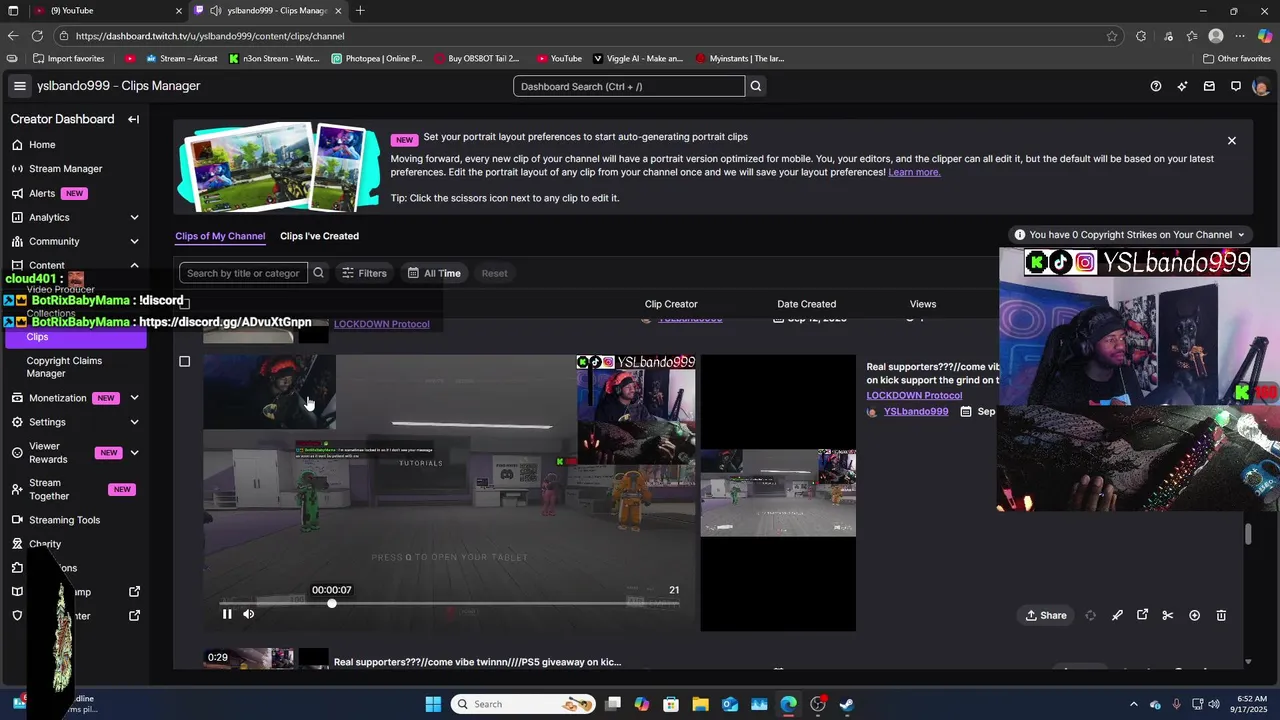Click the page vertical scrollbar thumb

pyautogui.click(x=1248, y=534)
